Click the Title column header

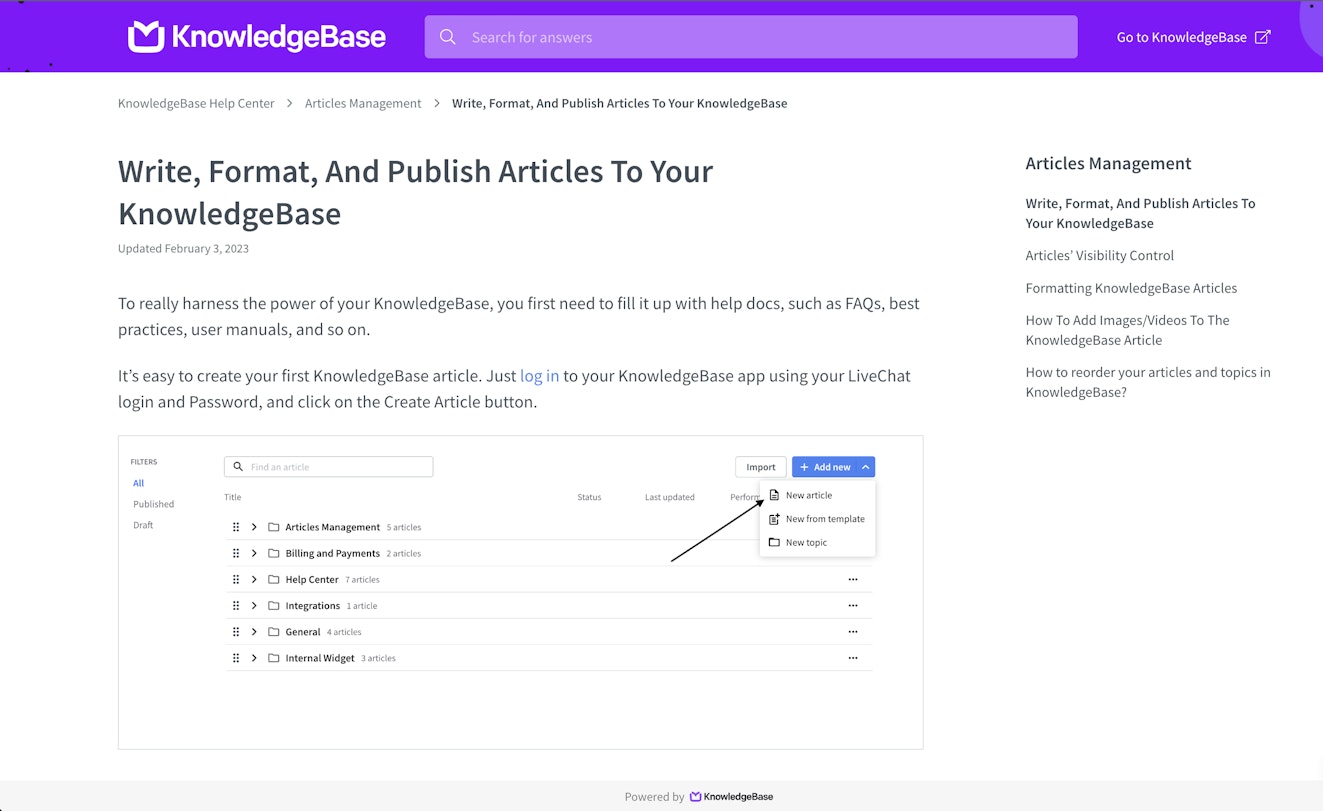click(x=232, y=497)
